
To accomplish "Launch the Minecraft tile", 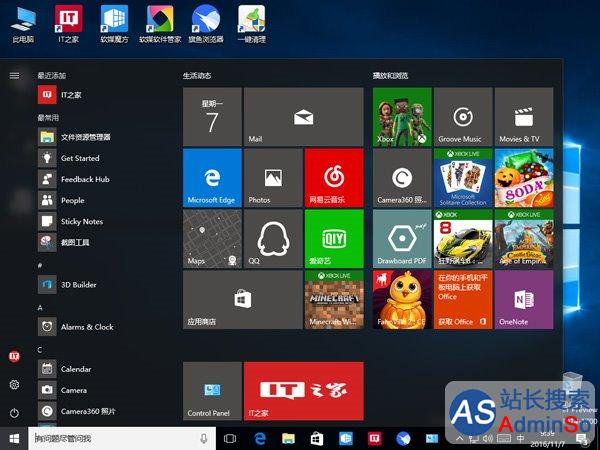I will tap(334, 300).
